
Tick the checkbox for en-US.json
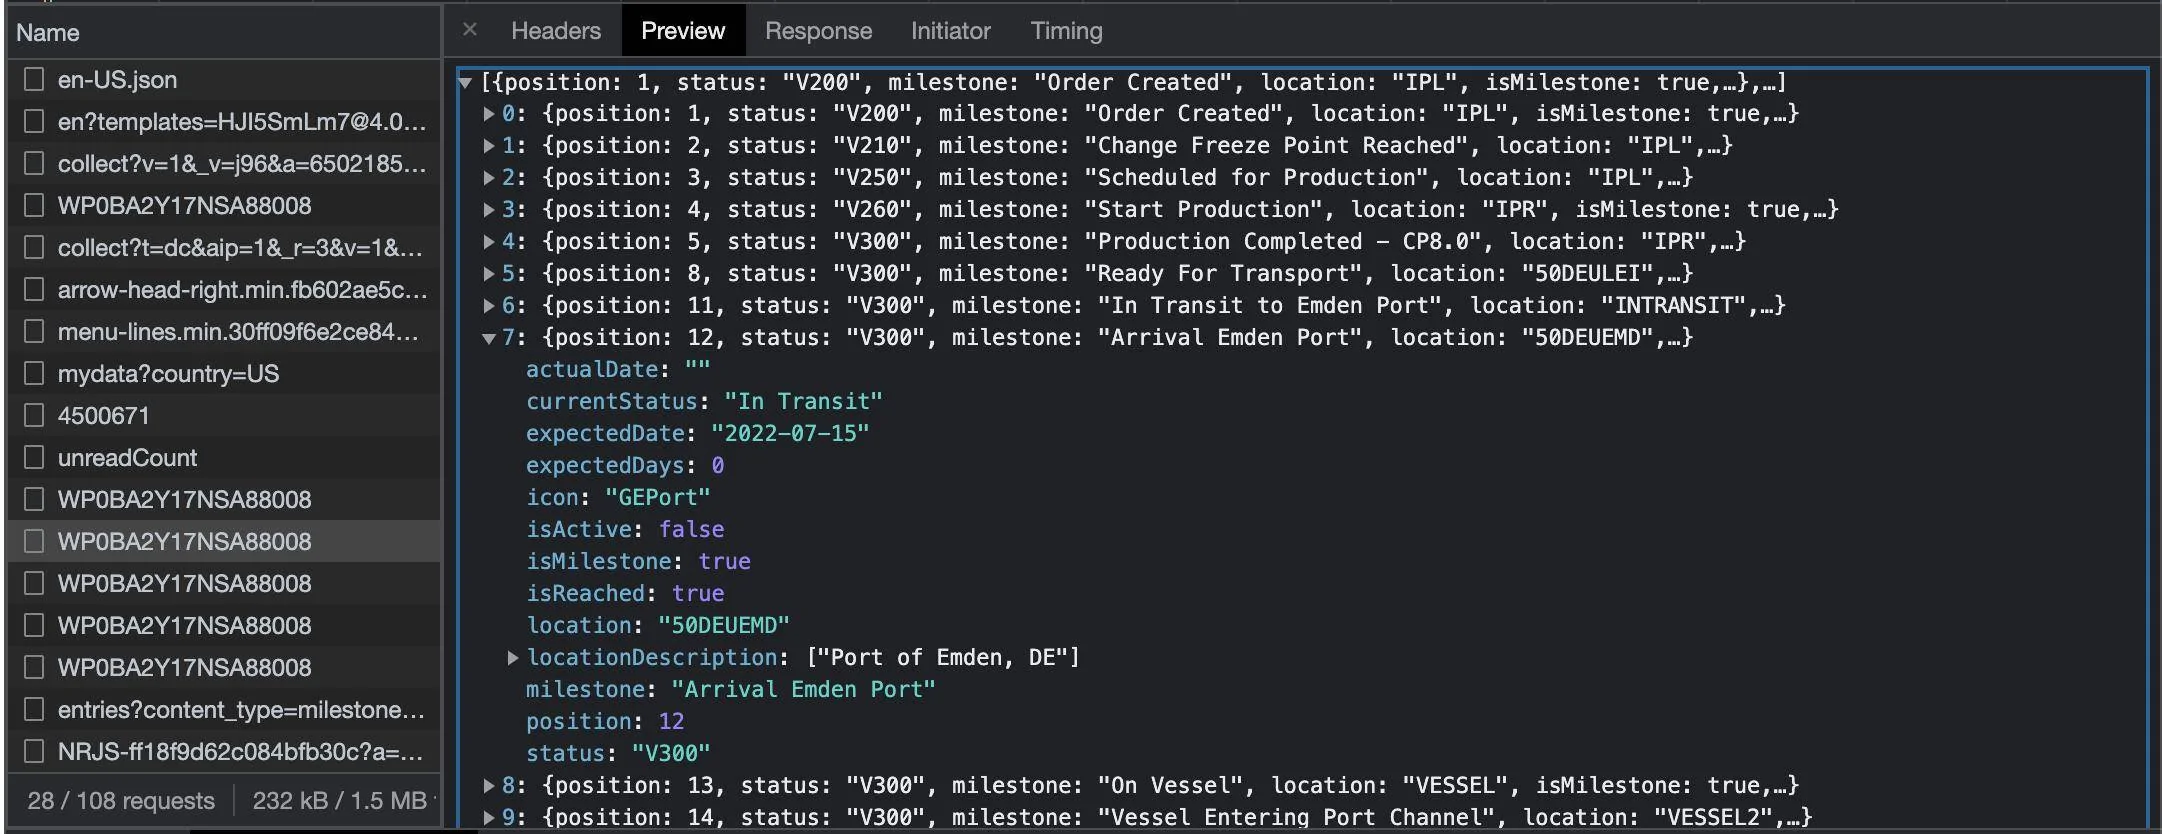pyautogui.click(x=34, y=79)
